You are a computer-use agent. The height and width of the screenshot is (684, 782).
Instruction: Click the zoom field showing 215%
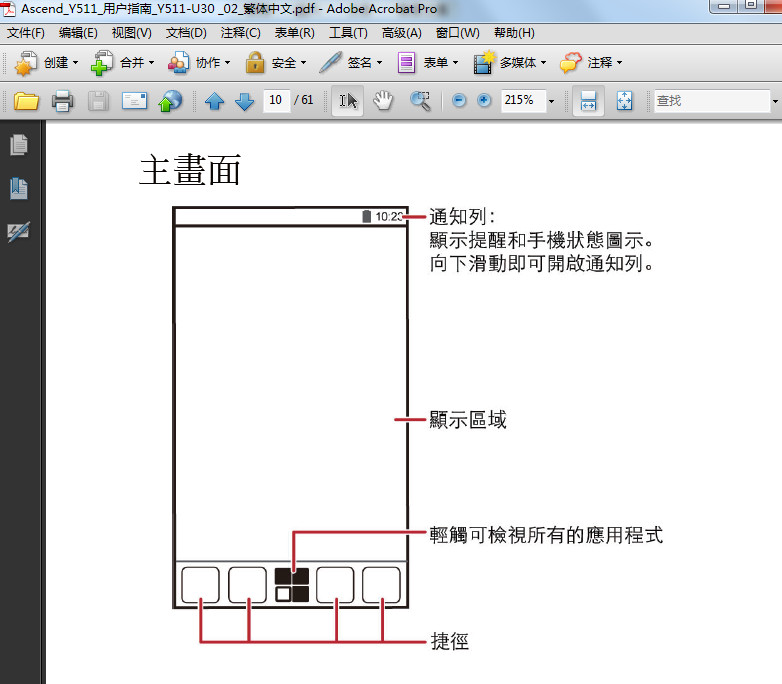524,101
